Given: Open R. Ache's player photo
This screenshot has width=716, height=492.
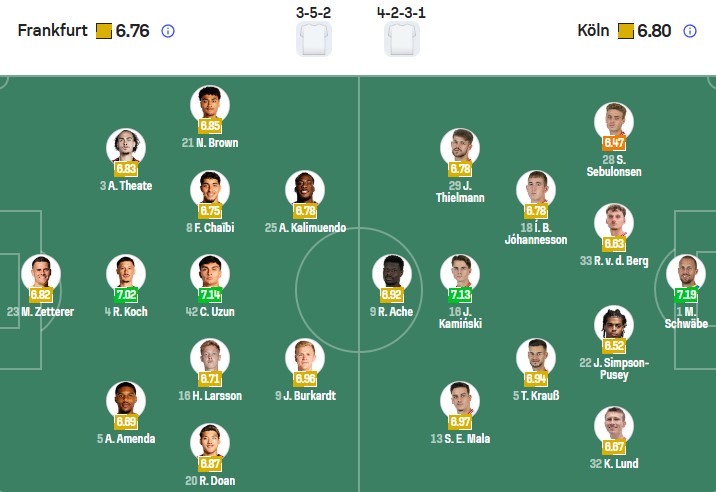Looking at the screenshot, I should pyautogui.click(x=391, y=274).
